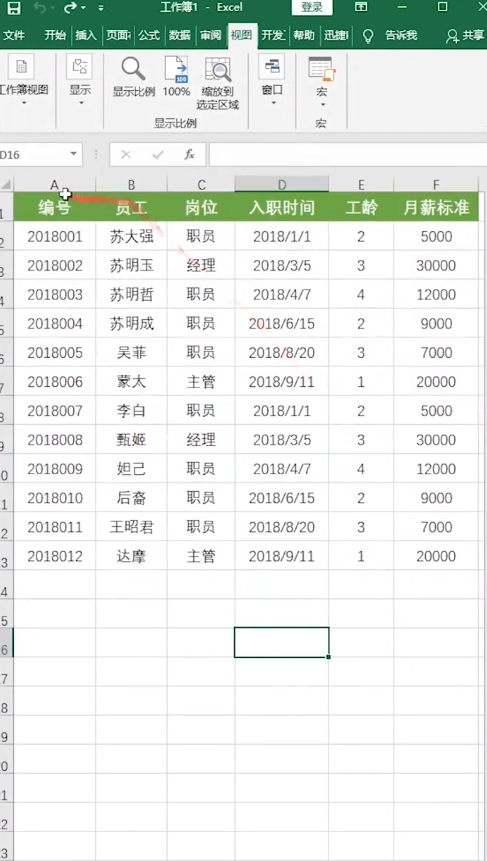Select column F header

[x=436, y=184]
